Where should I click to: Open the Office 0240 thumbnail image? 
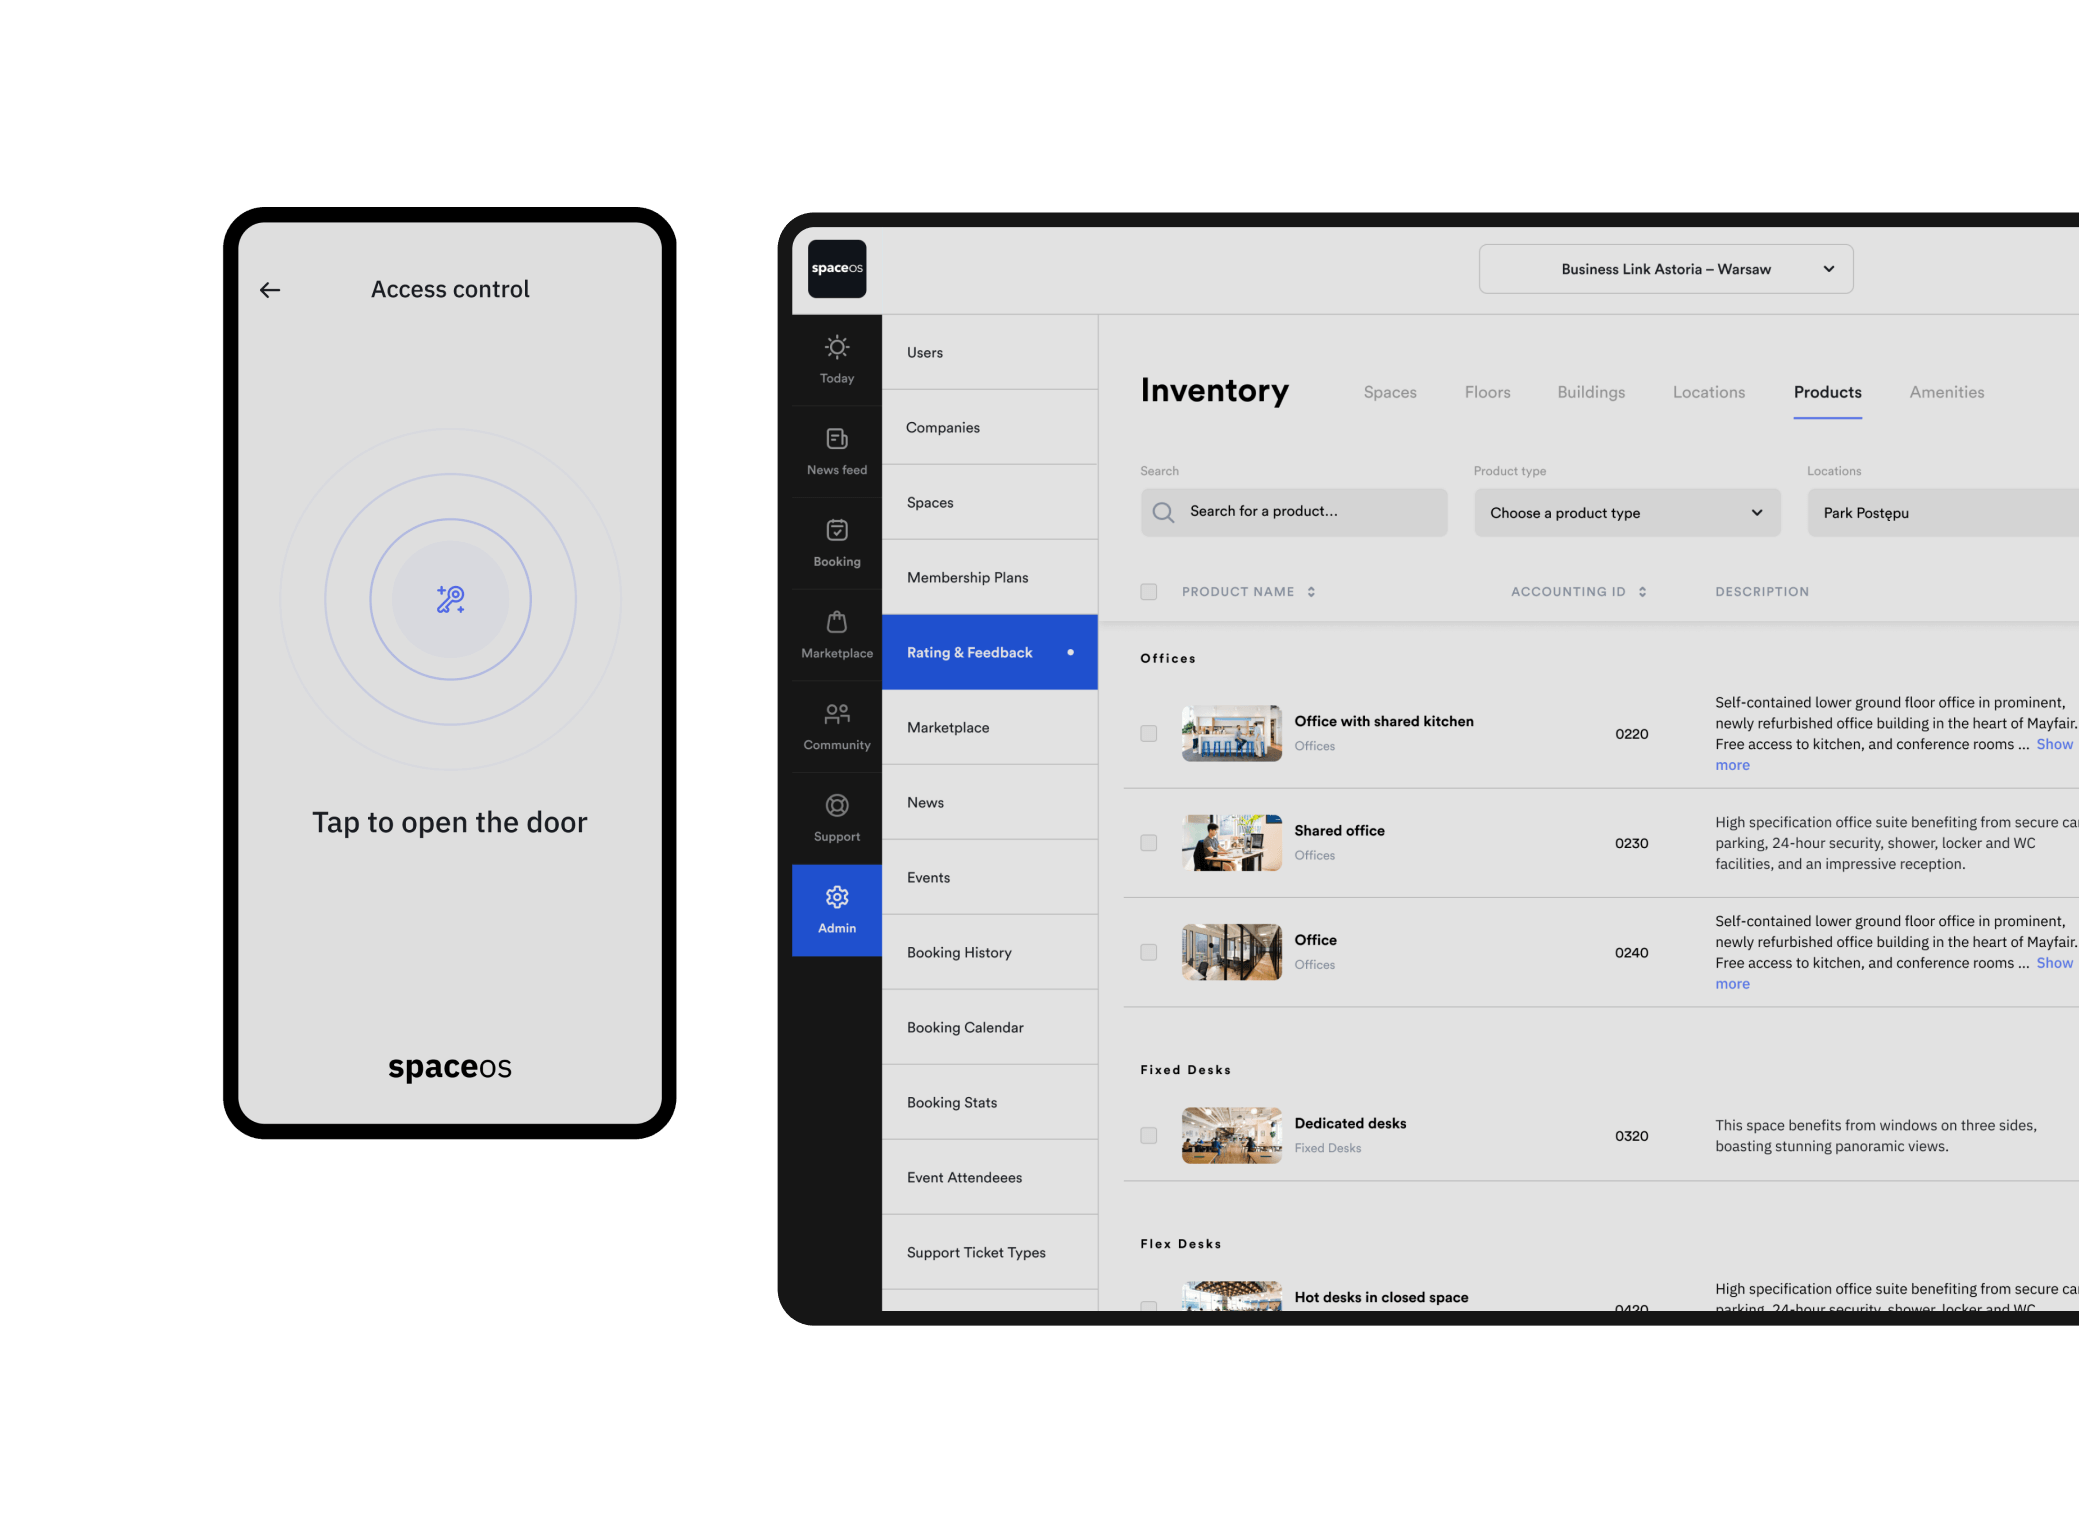click(x=1232, y=953)
